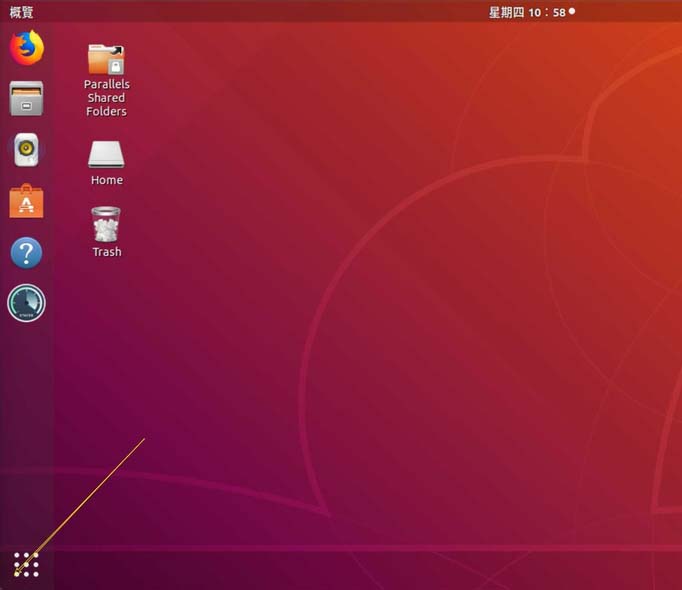This screenshot has height=590, width=682.
Task: Select the Home drive desktop icon
Action: click(106, 154)
